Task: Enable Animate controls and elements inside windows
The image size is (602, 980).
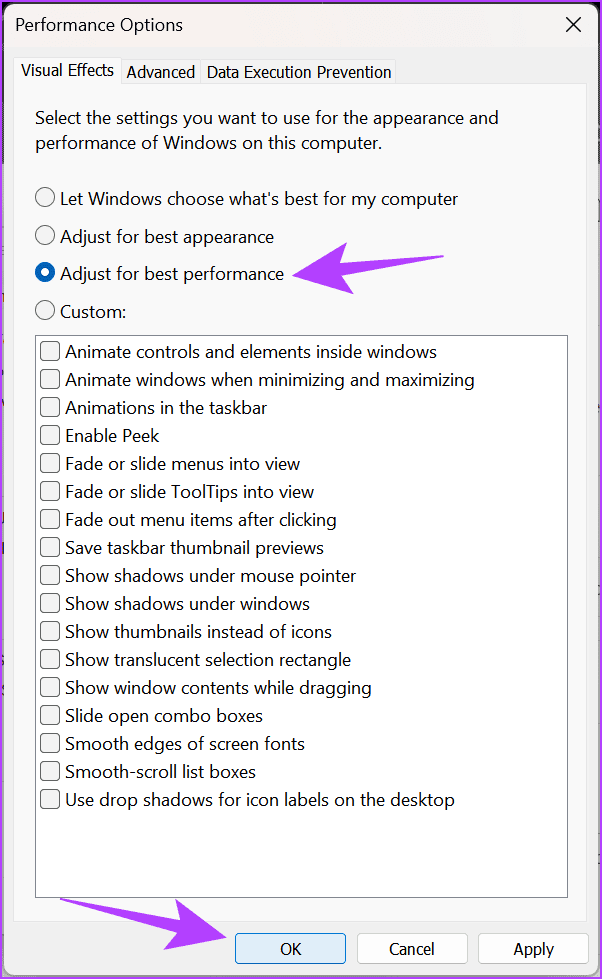Action: [50, 352]
